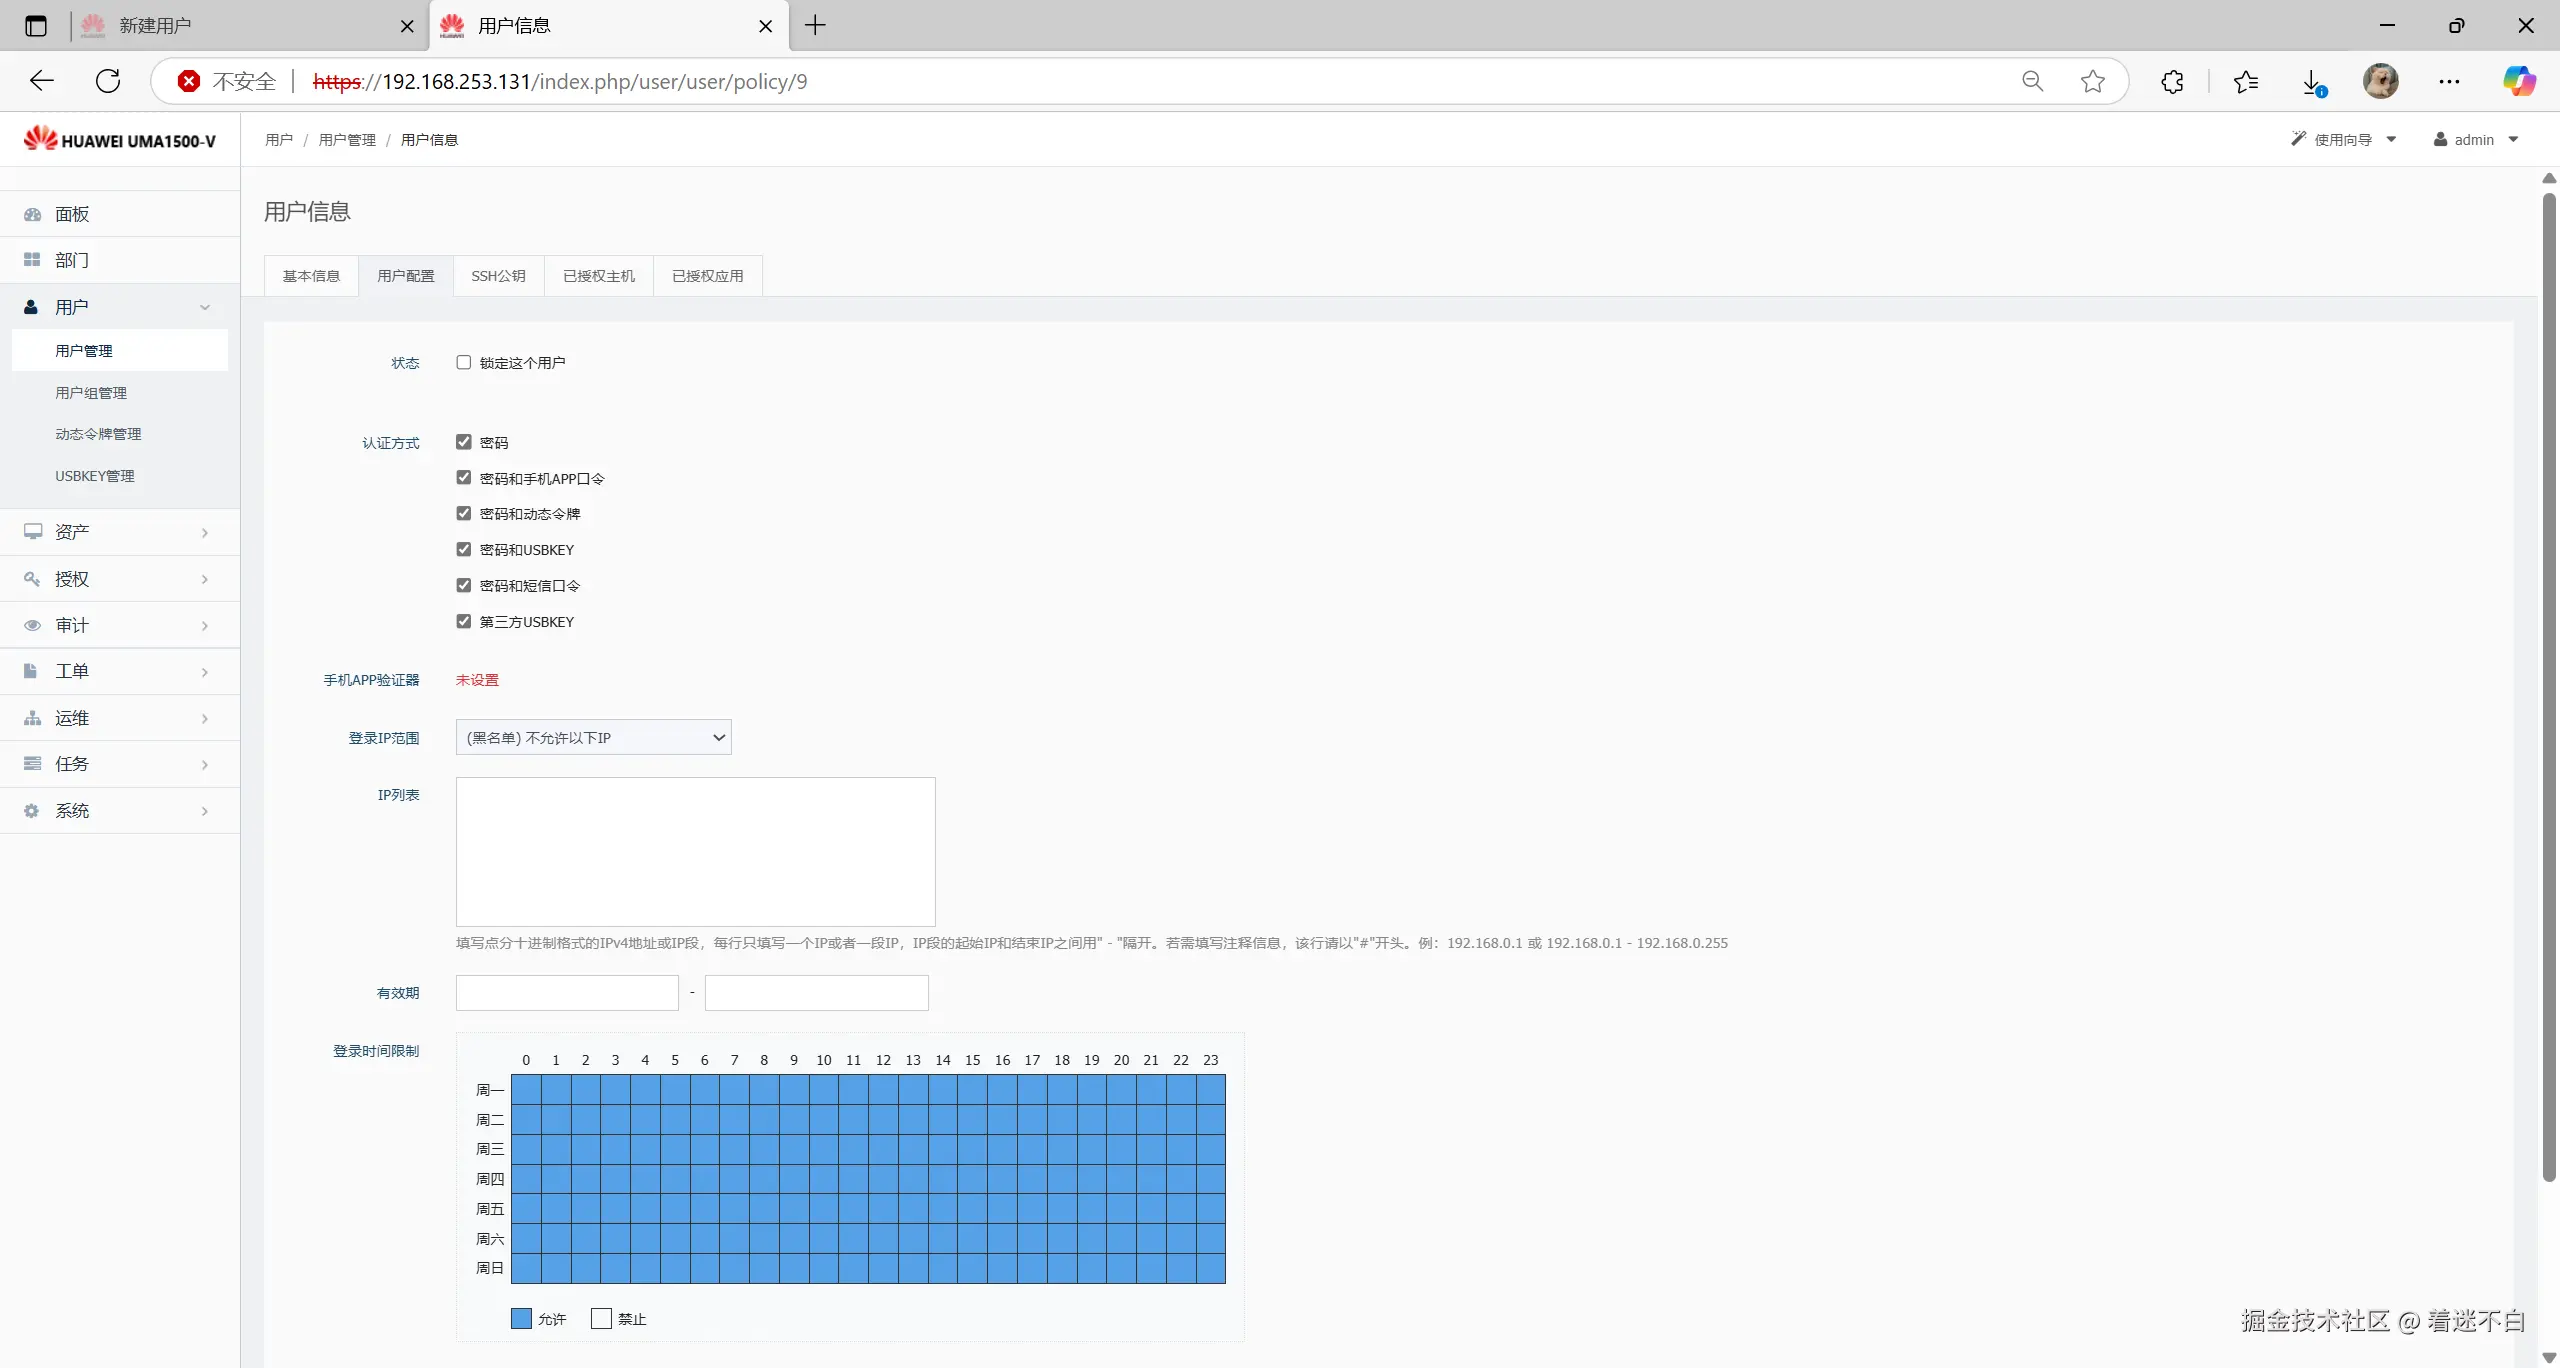Image resolution: width=2560 pixels, height=1368 pixels.
Task: Click the 用户管理 breadcrumb link
Action: click(x=347, y=140)
